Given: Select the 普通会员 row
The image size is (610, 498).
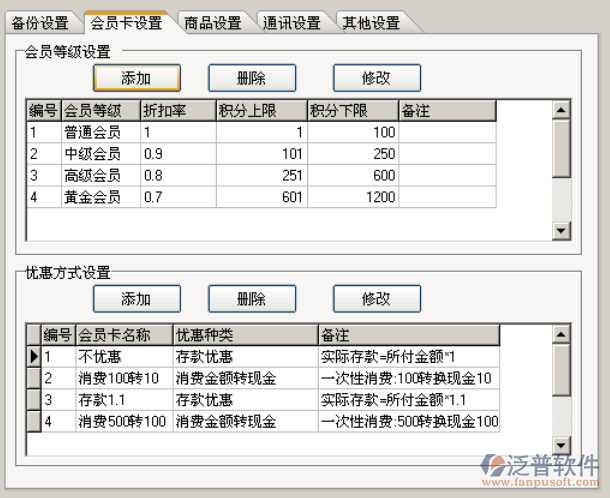Looking at the screenshot, I should click(92, 132).
